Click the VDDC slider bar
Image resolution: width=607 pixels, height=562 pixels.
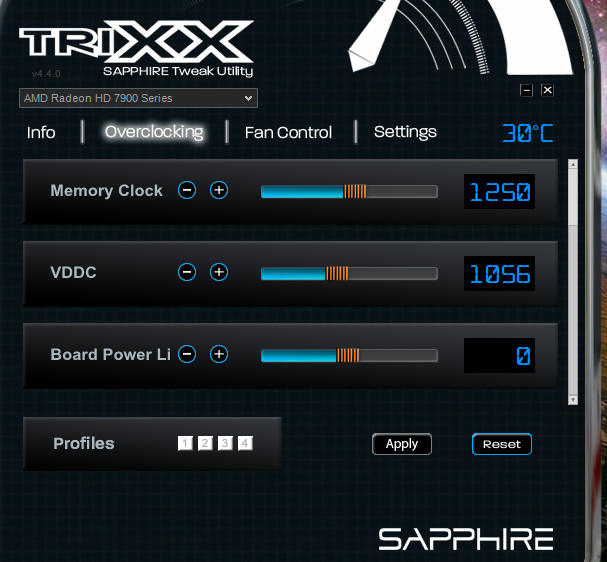point(349,273)
